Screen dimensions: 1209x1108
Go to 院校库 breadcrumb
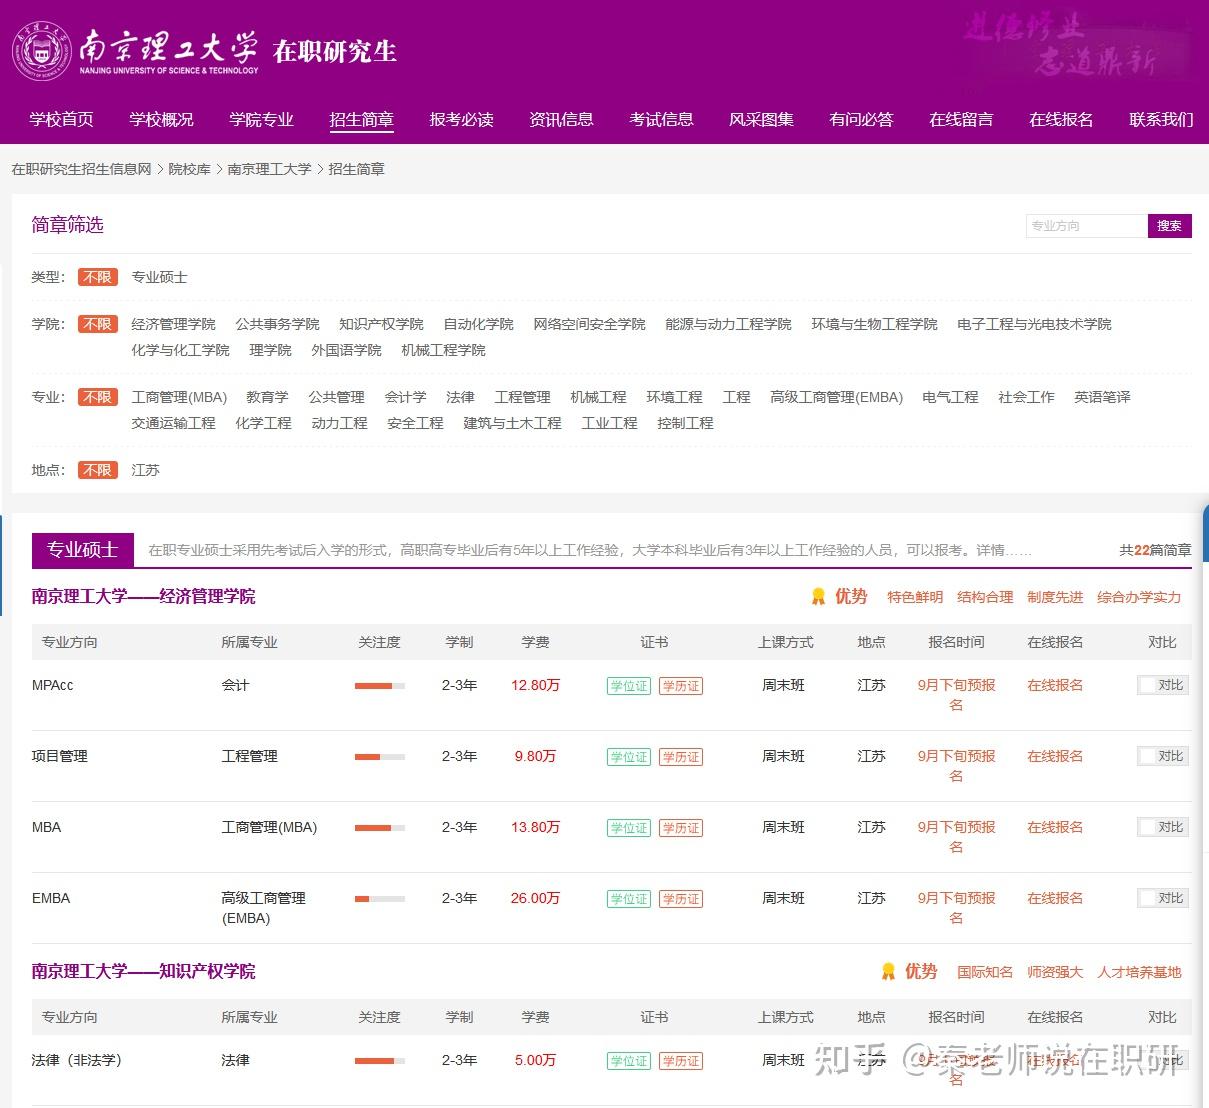190,169
